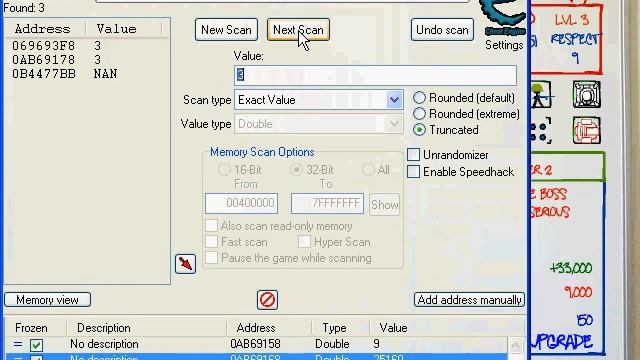The width and height of the screenshot is (640, 360).
Task: Click the red arrow add-to-list icon
Action: click(185, 264)
